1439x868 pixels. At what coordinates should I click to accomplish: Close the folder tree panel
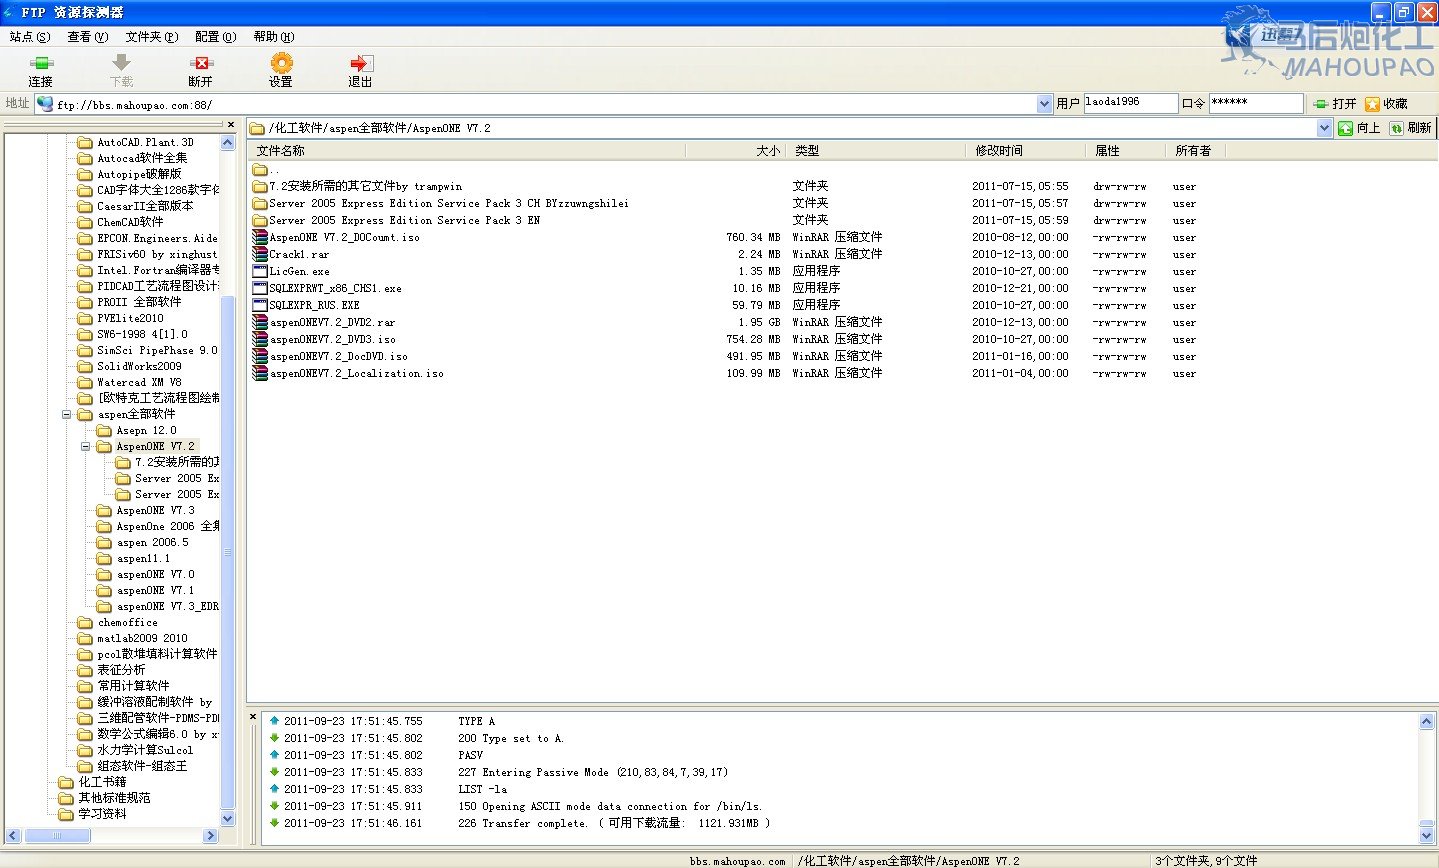[231, 126]
